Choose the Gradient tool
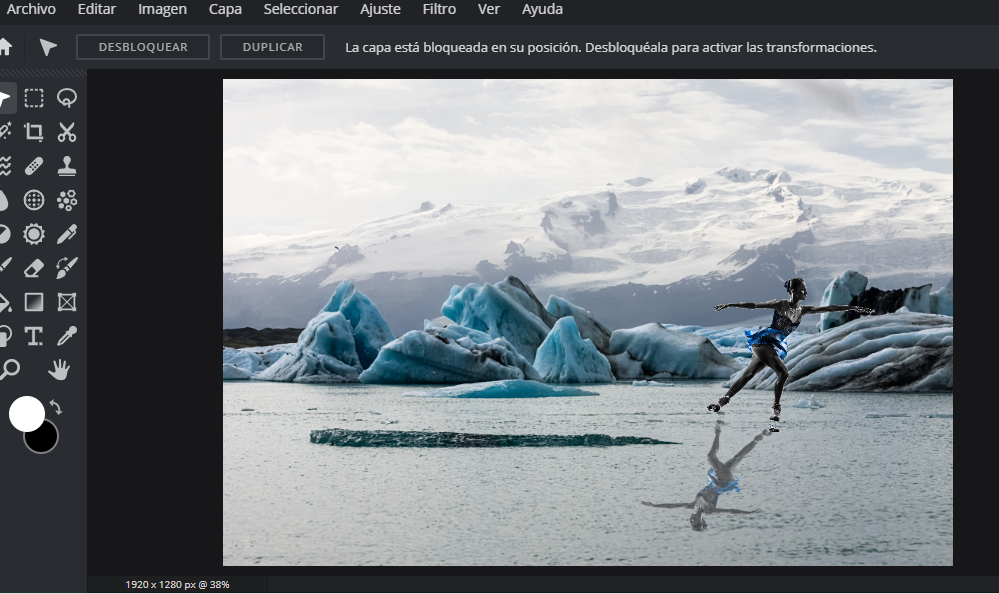The image size is (999, 594). point(34,302)
